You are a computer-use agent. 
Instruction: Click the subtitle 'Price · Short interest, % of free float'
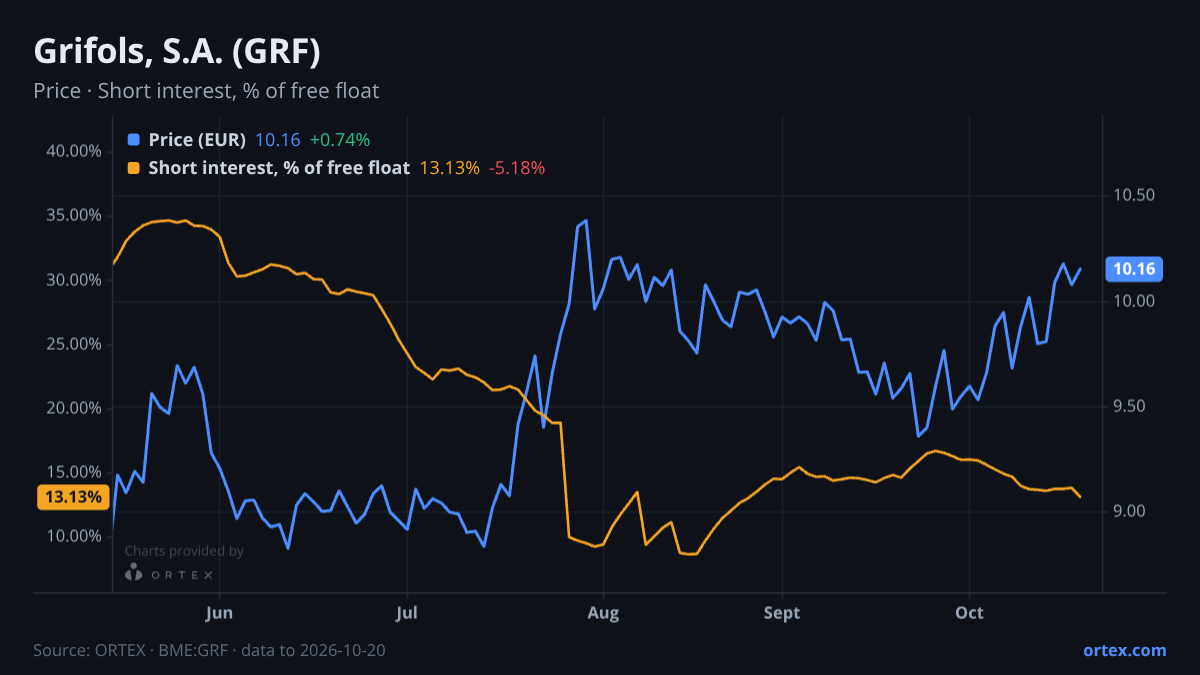click(x=206, y=91)
